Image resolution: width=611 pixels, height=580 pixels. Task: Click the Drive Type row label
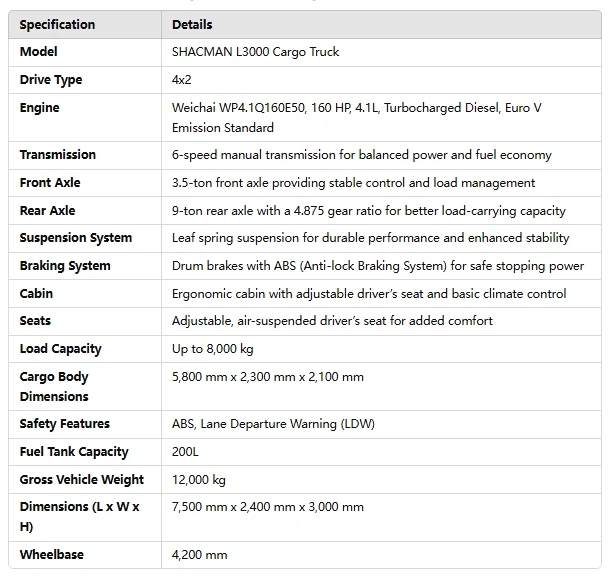click(51, 80)
